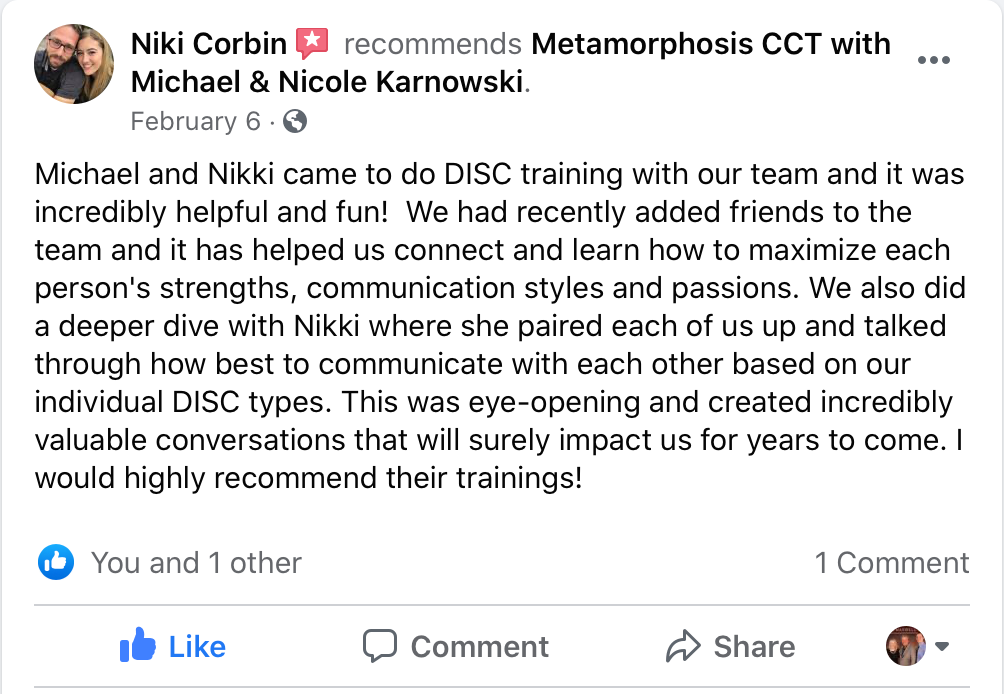
Task: Click the "Michael & Nicole Karnowski" line of page name
Action: pos(327,81)
